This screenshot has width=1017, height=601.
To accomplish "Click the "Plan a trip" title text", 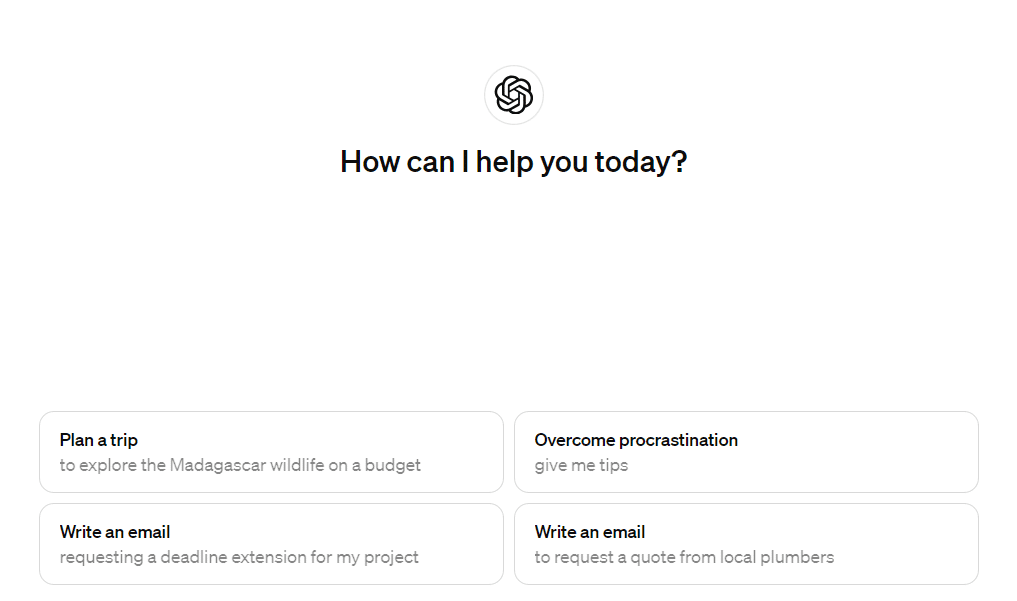I will pyautogui.click(x=99, y=440).
